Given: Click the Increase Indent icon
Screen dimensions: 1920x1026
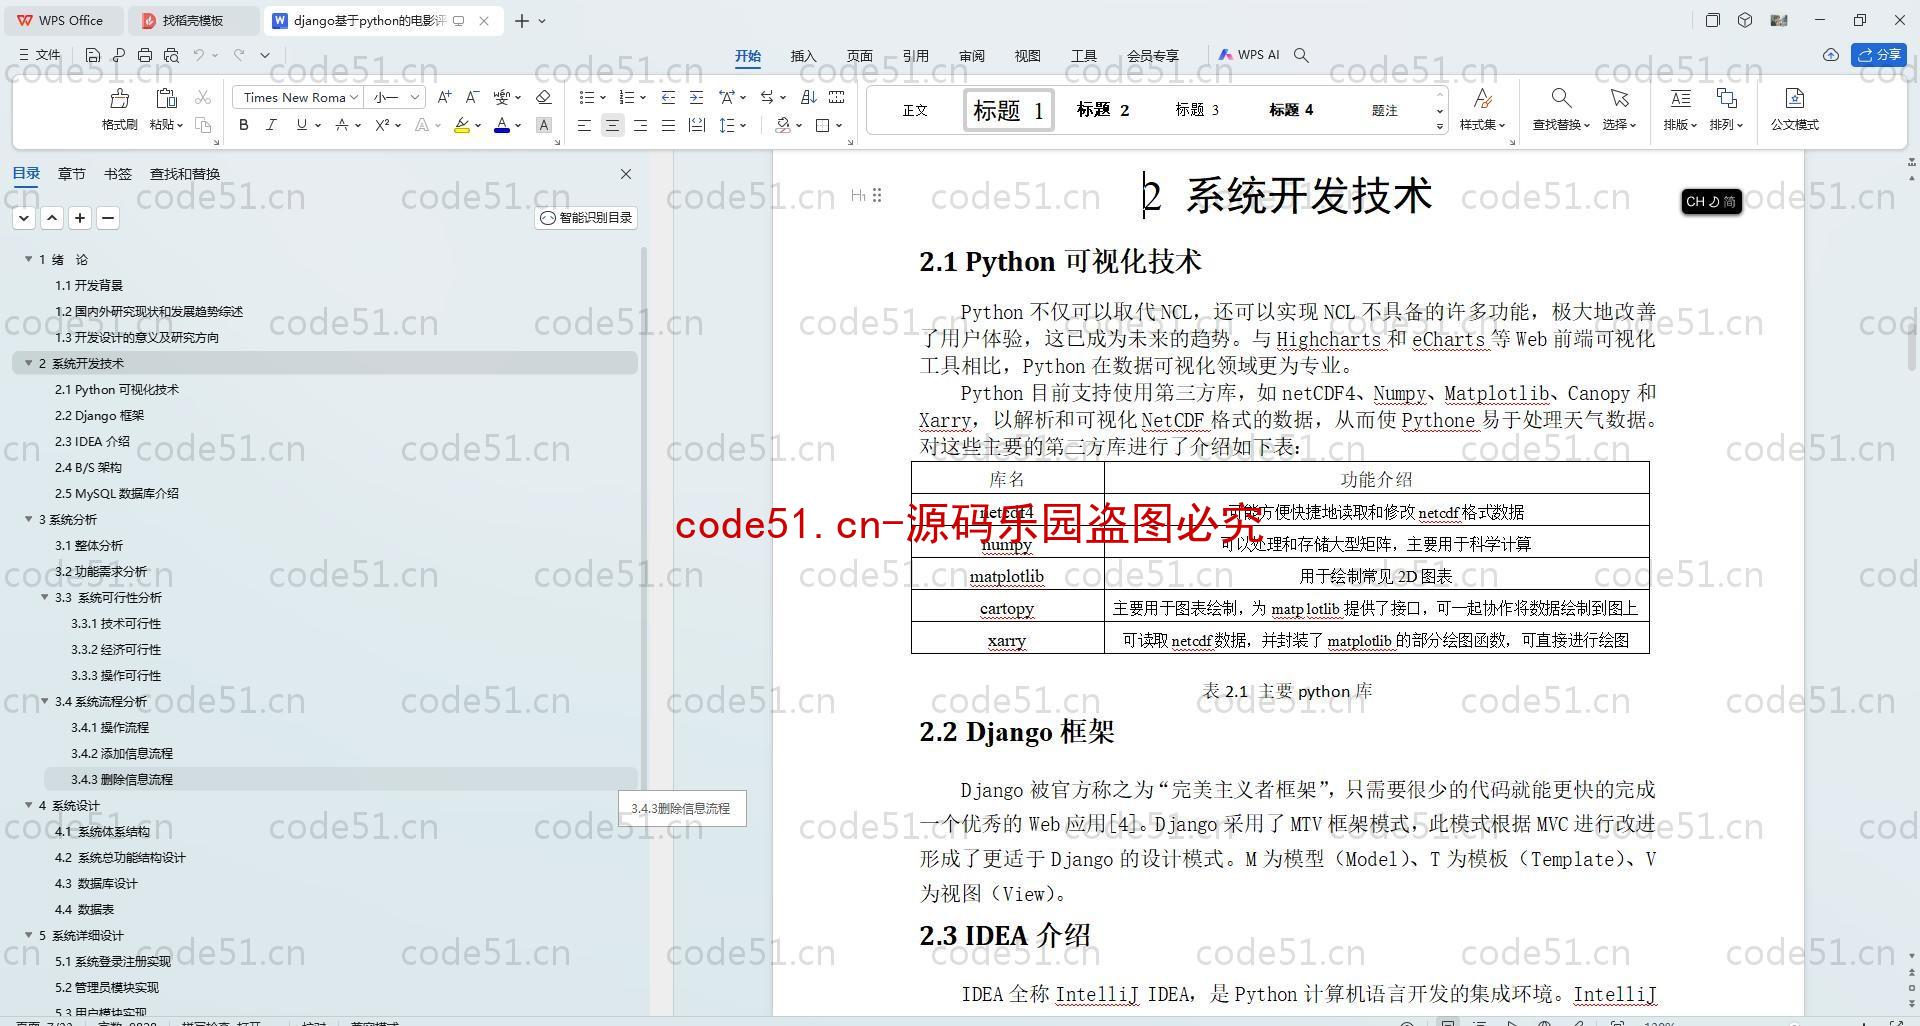Looking at the screenshot, I should 696,97.
